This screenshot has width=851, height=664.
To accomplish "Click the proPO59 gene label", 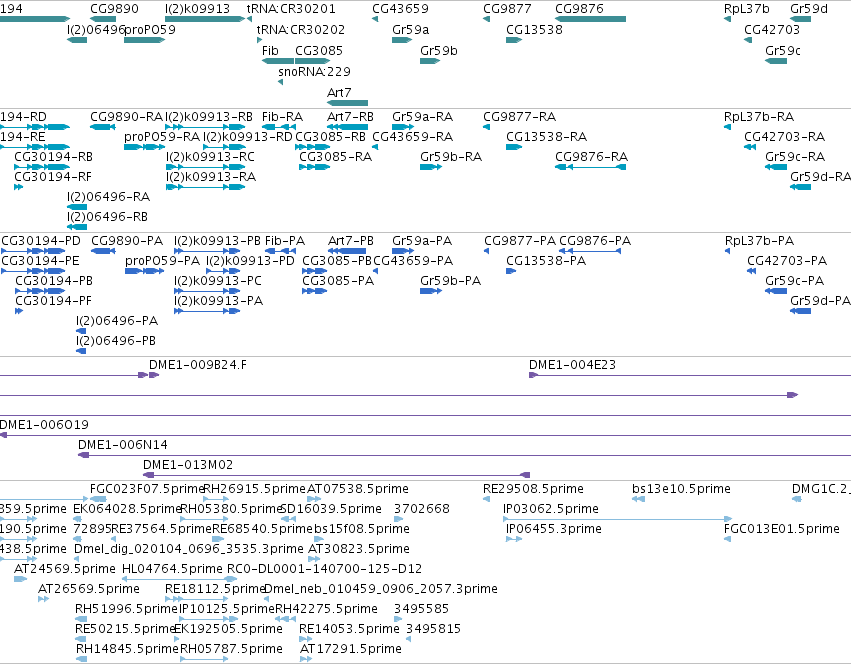I will [x=150, y=29].
